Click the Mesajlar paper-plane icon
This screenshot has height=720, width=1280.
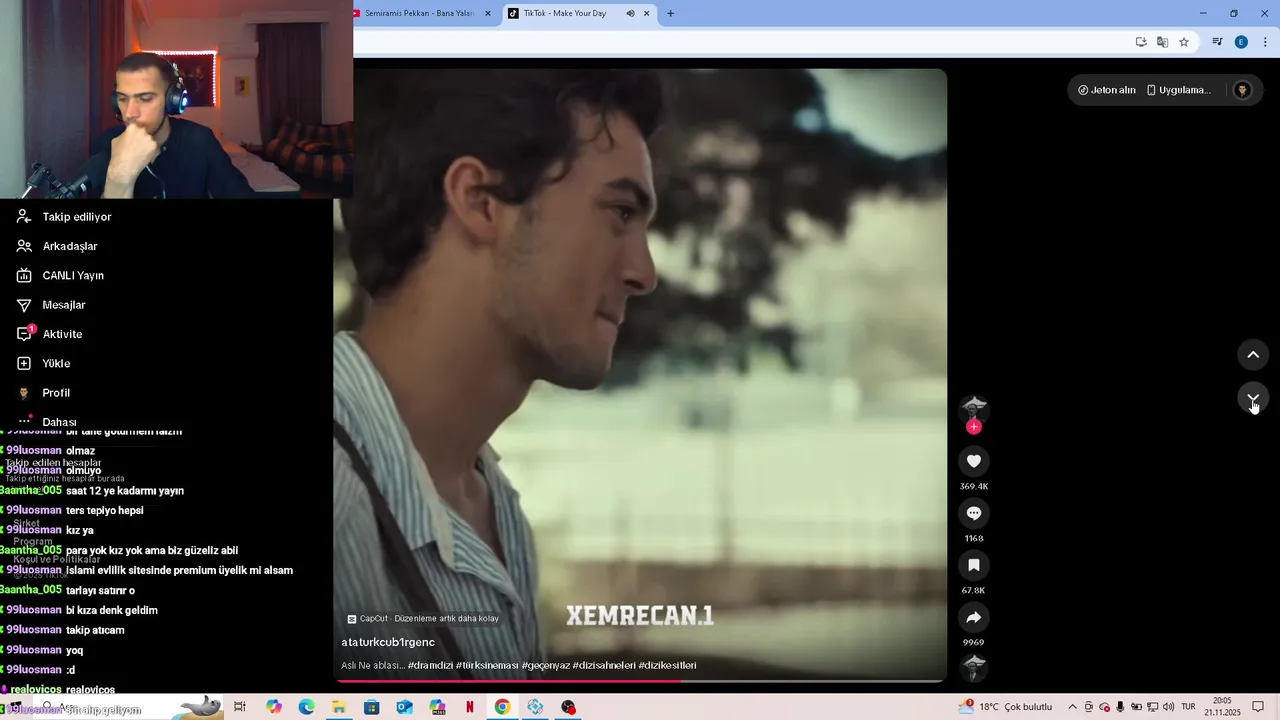24,305
